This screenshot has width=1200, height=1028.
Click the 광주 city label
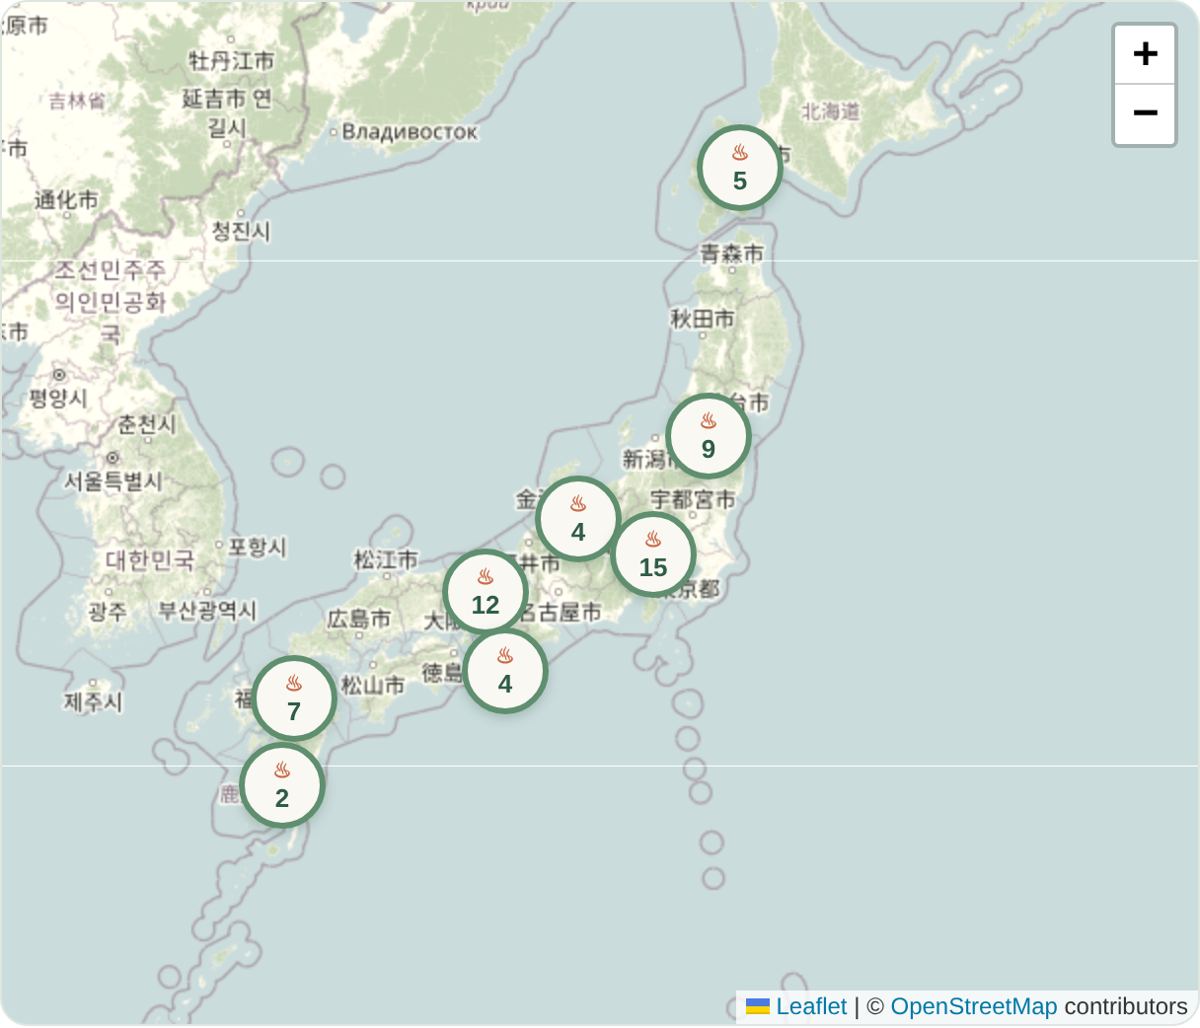pos(107,611)
